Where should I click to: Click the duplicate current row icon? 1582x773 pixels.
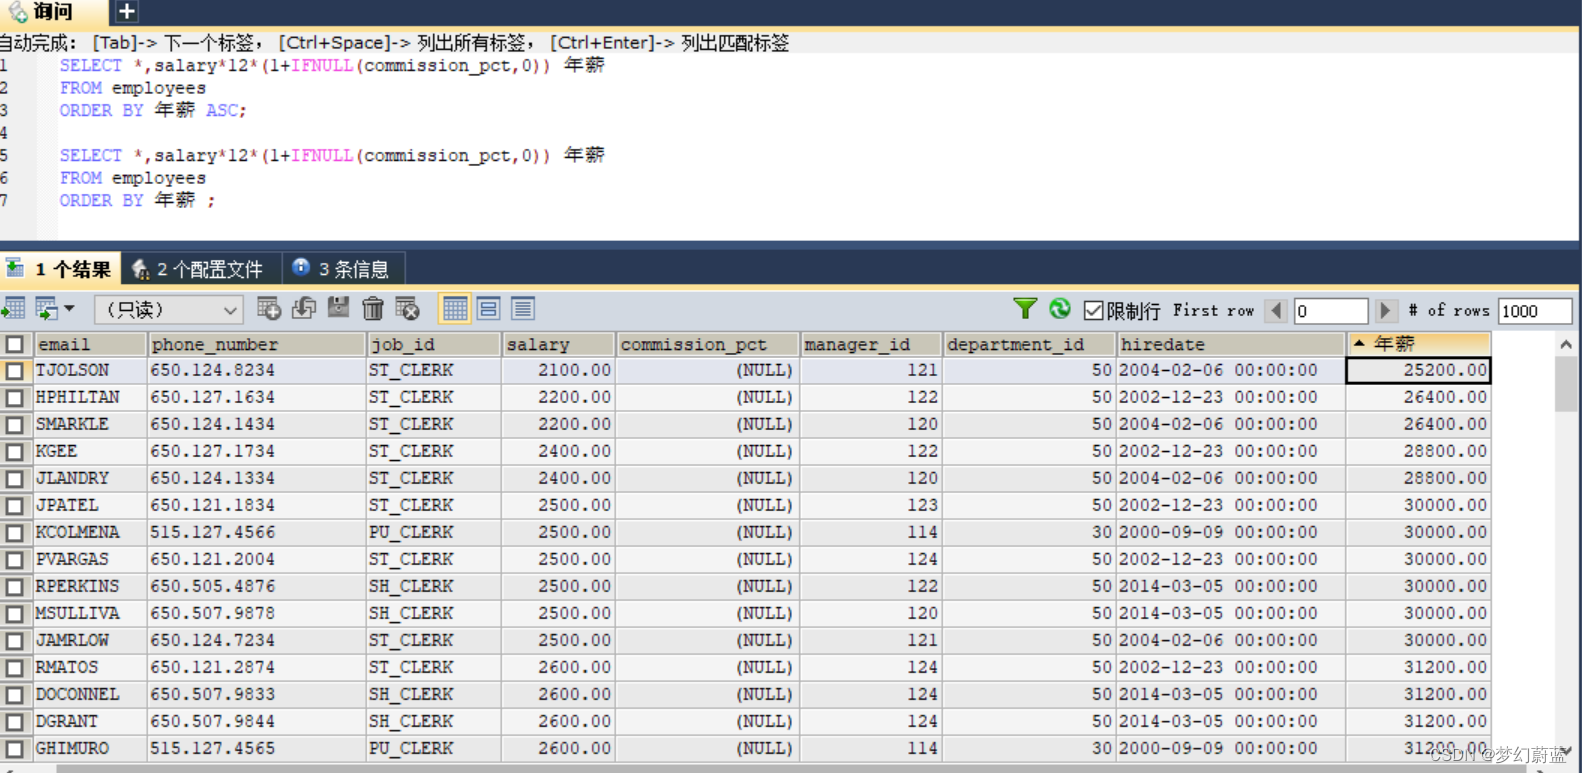(304, 309)
